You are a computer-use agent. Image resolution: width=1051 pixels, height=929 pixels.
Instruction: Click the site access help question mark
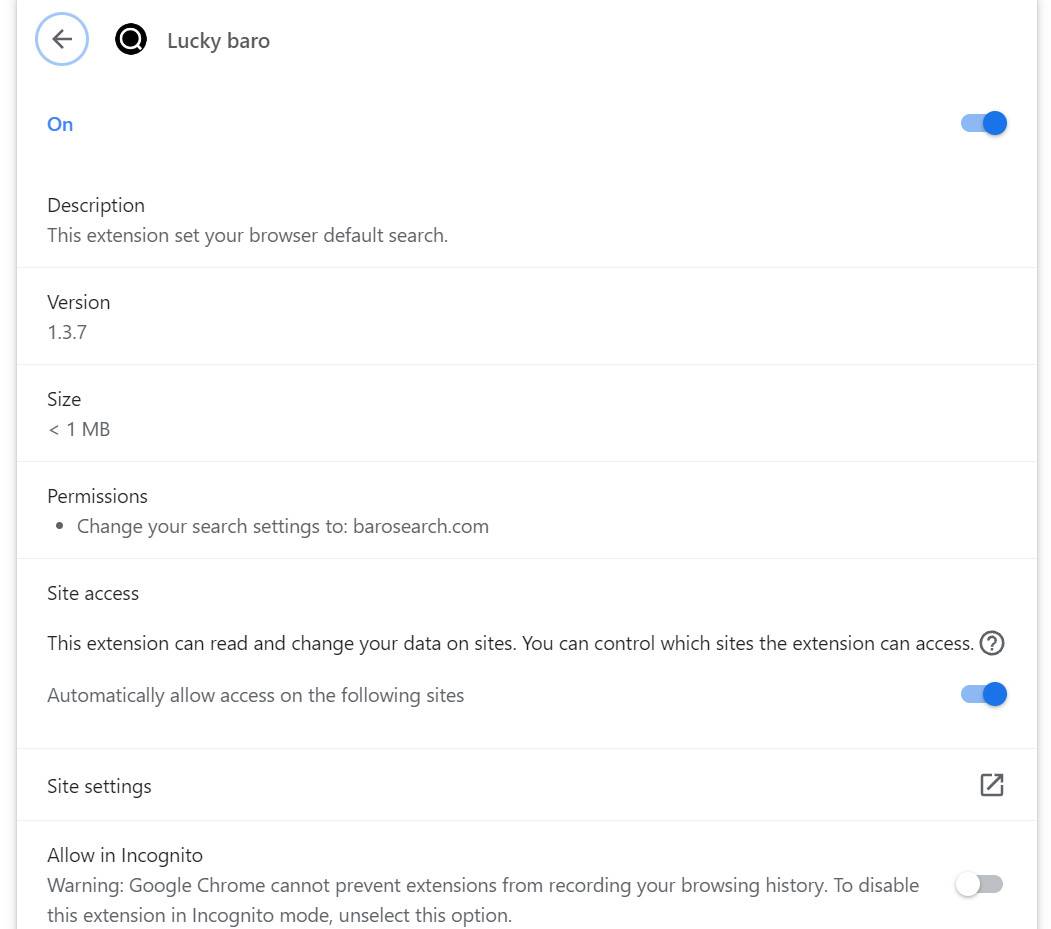point(991,643)
